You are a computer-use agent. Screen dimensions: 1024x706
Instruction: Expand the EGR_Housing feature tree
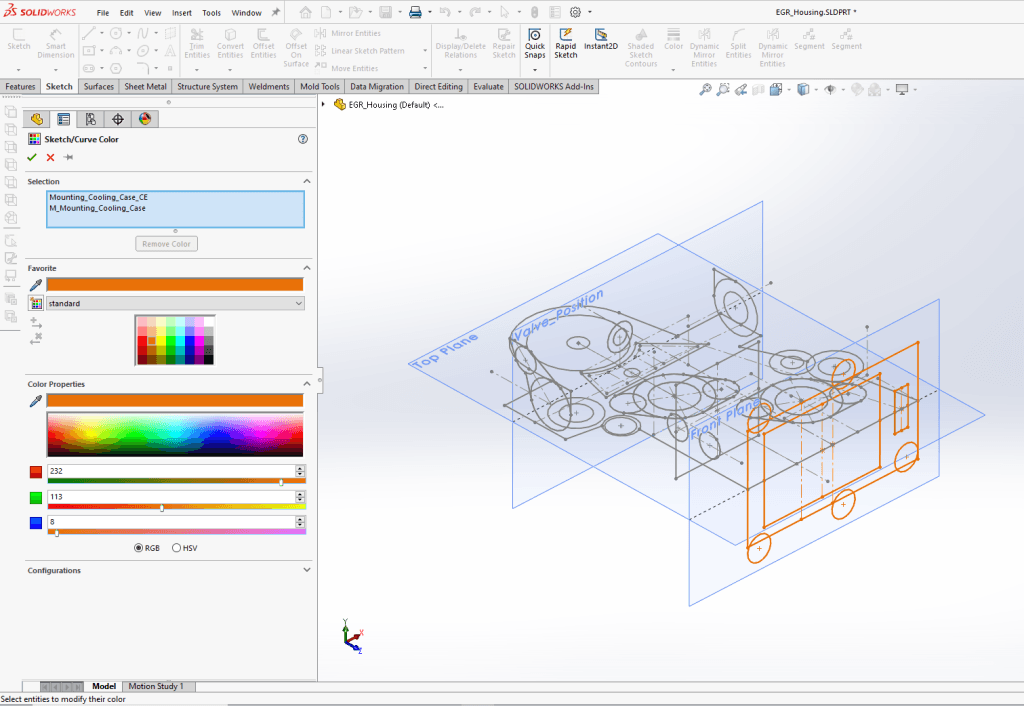[x=324, y=104]
